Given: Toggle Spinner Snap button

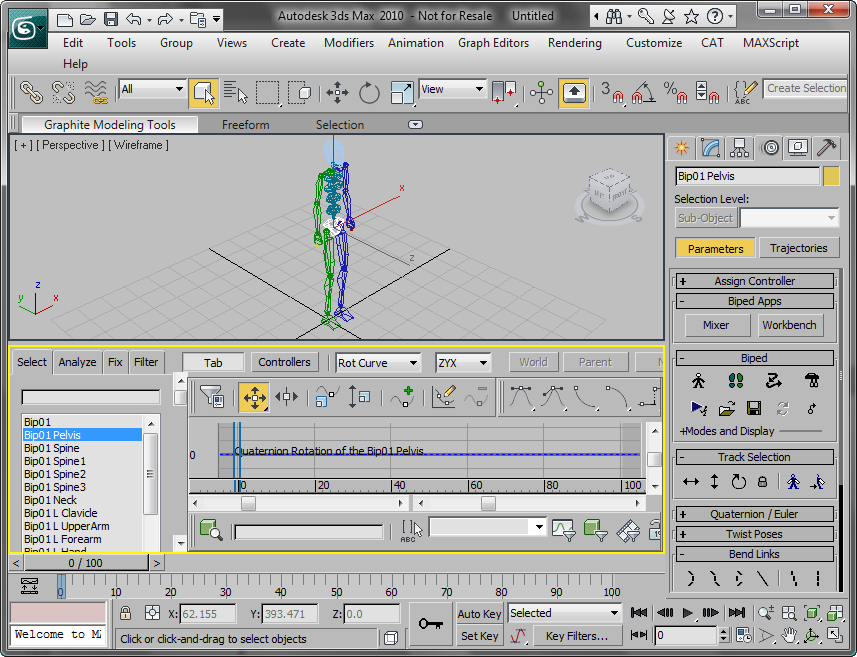Looking at the screenshot, I should [x=707, y=92].
